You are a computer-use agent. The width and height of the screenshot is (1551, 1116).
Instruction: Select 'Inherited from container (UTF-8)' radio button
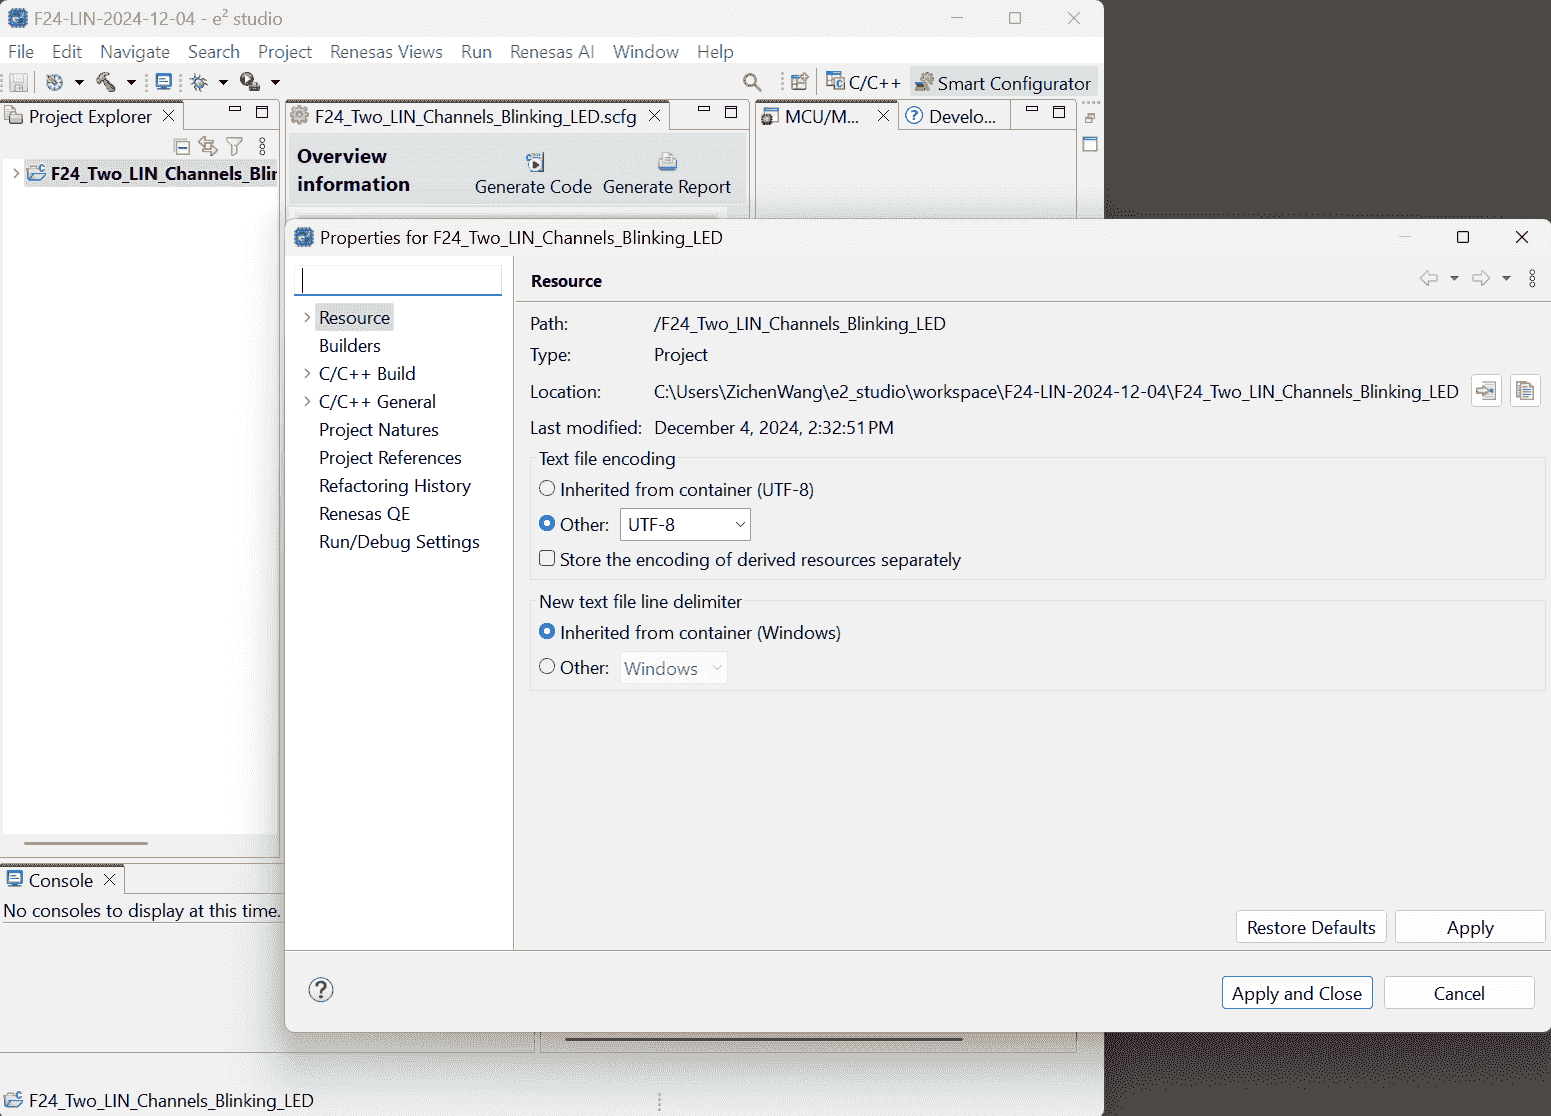547,489
